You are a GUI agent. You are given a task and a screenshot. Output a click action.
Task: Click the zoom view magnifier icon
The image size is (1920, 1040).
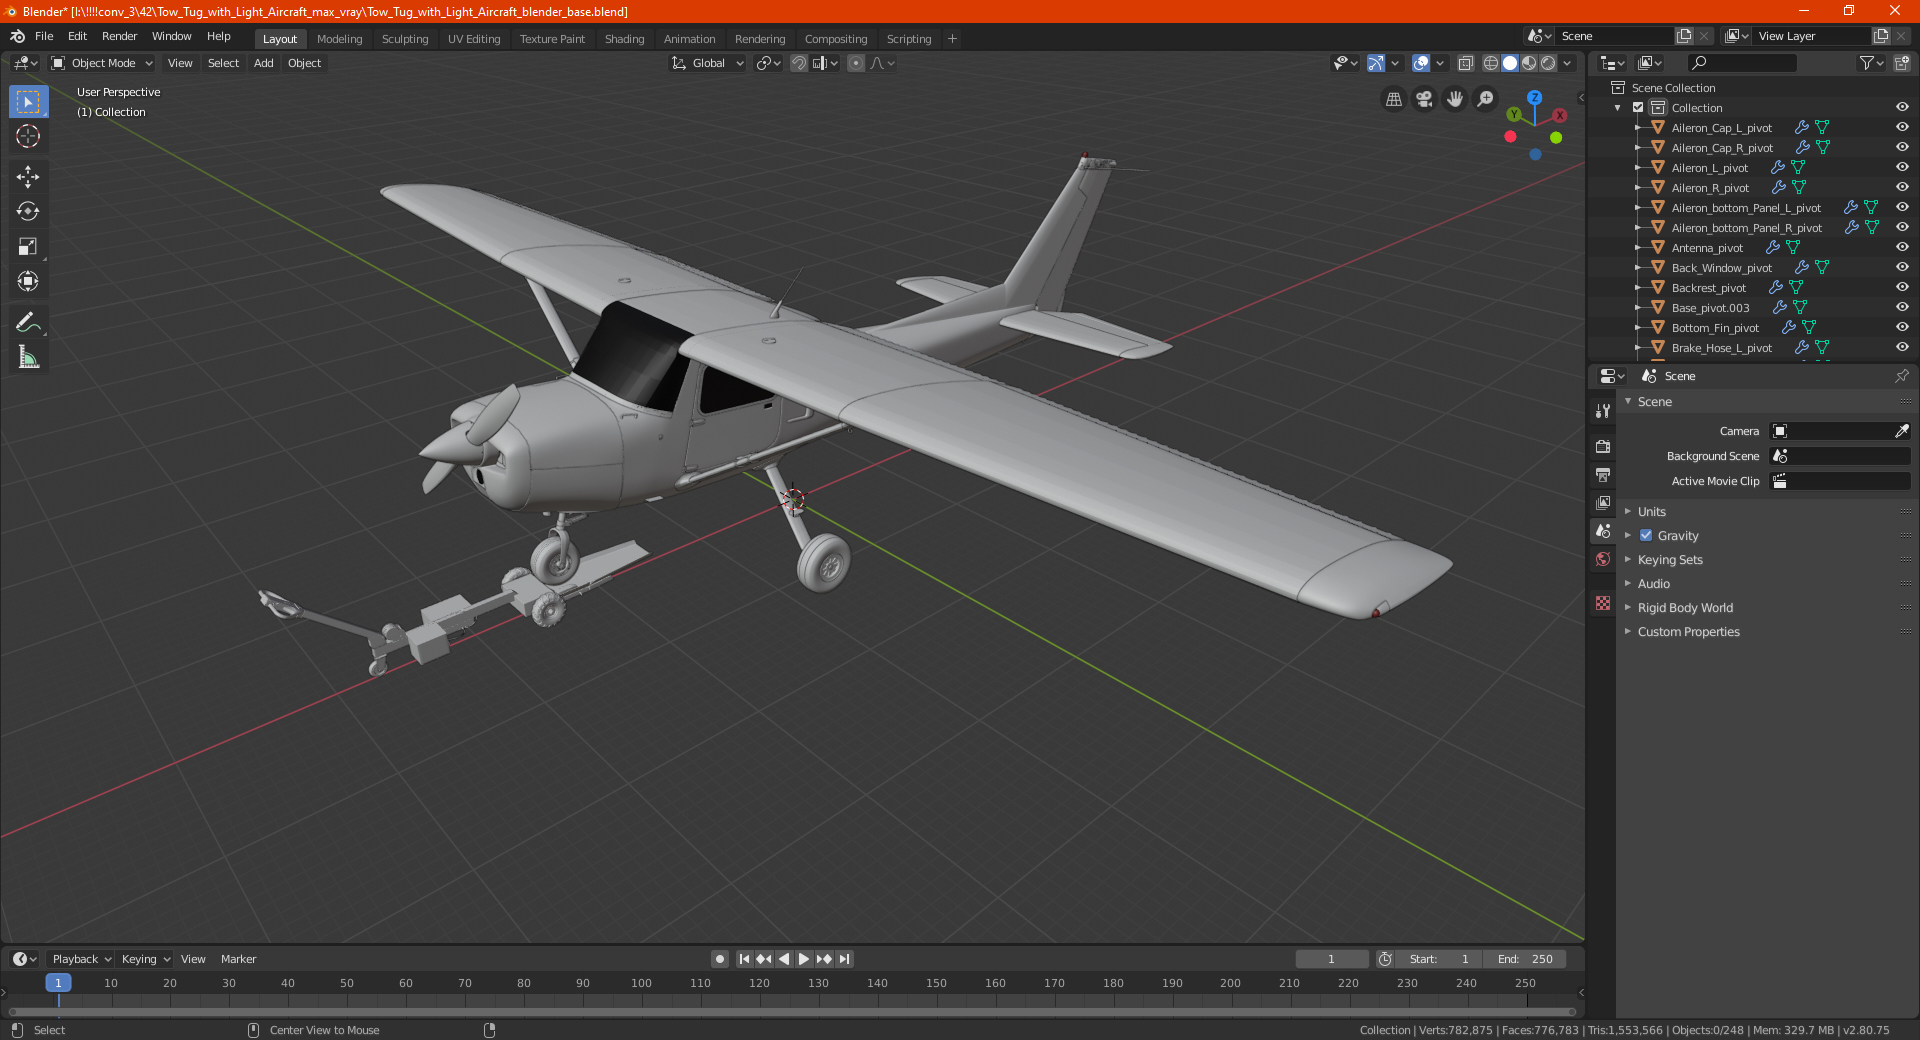point(1486,99)
